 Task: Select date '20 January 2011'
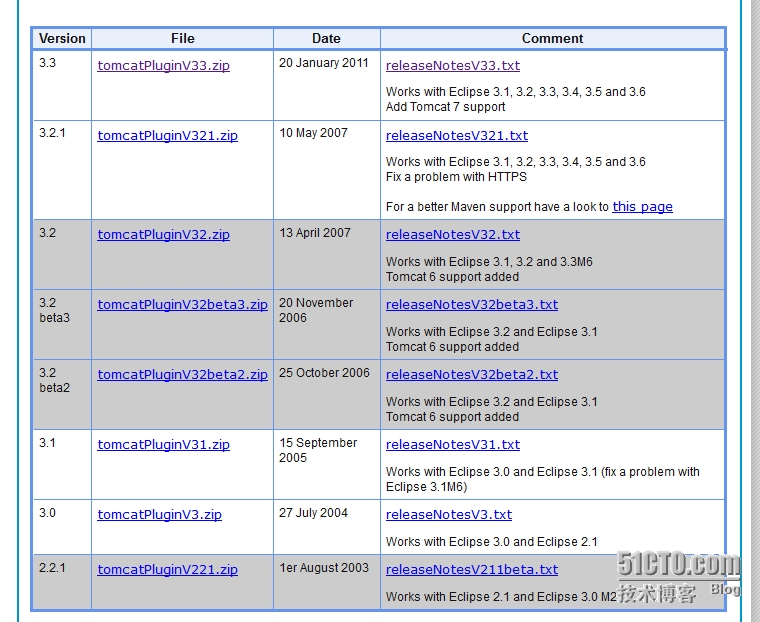[x=323, y=63]
